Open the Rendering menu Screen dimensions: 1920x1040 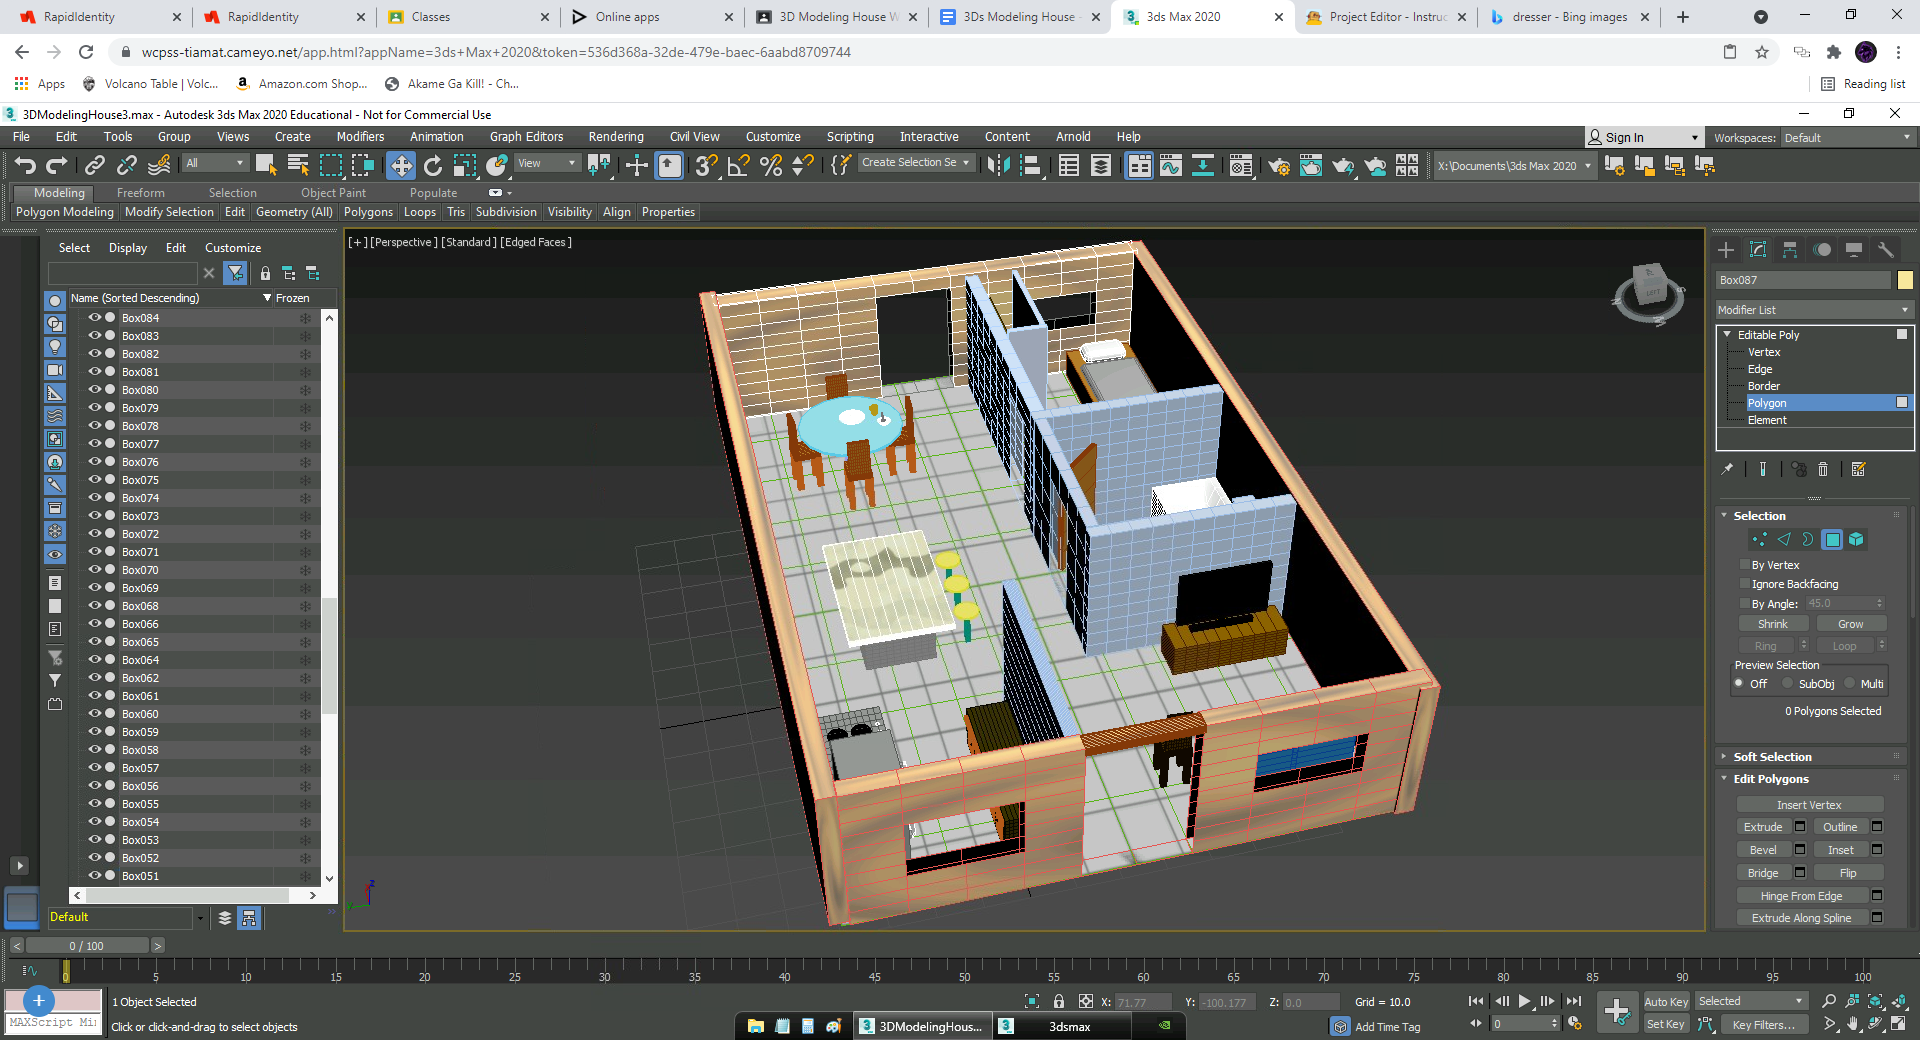click(615, 137)
